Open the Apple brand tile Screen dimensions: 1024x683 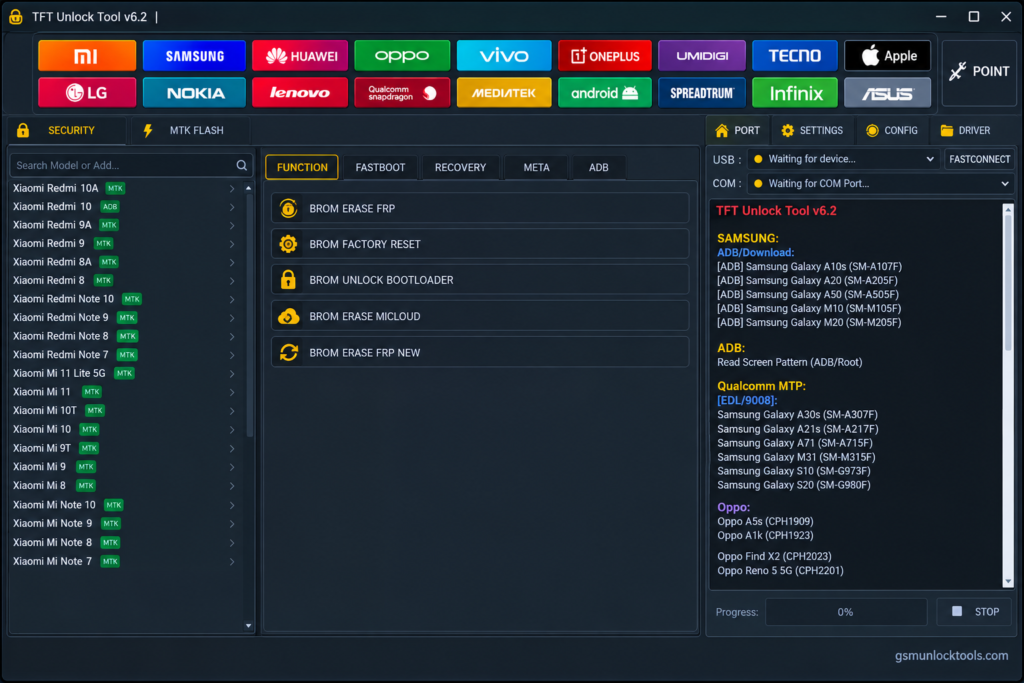pos(887,56)
